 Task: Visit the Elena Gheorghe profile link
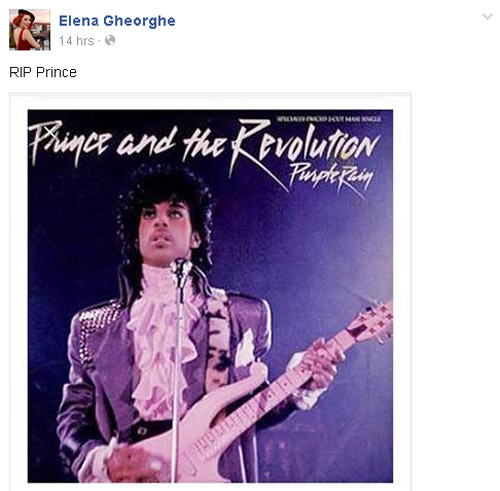pos(117,21)
